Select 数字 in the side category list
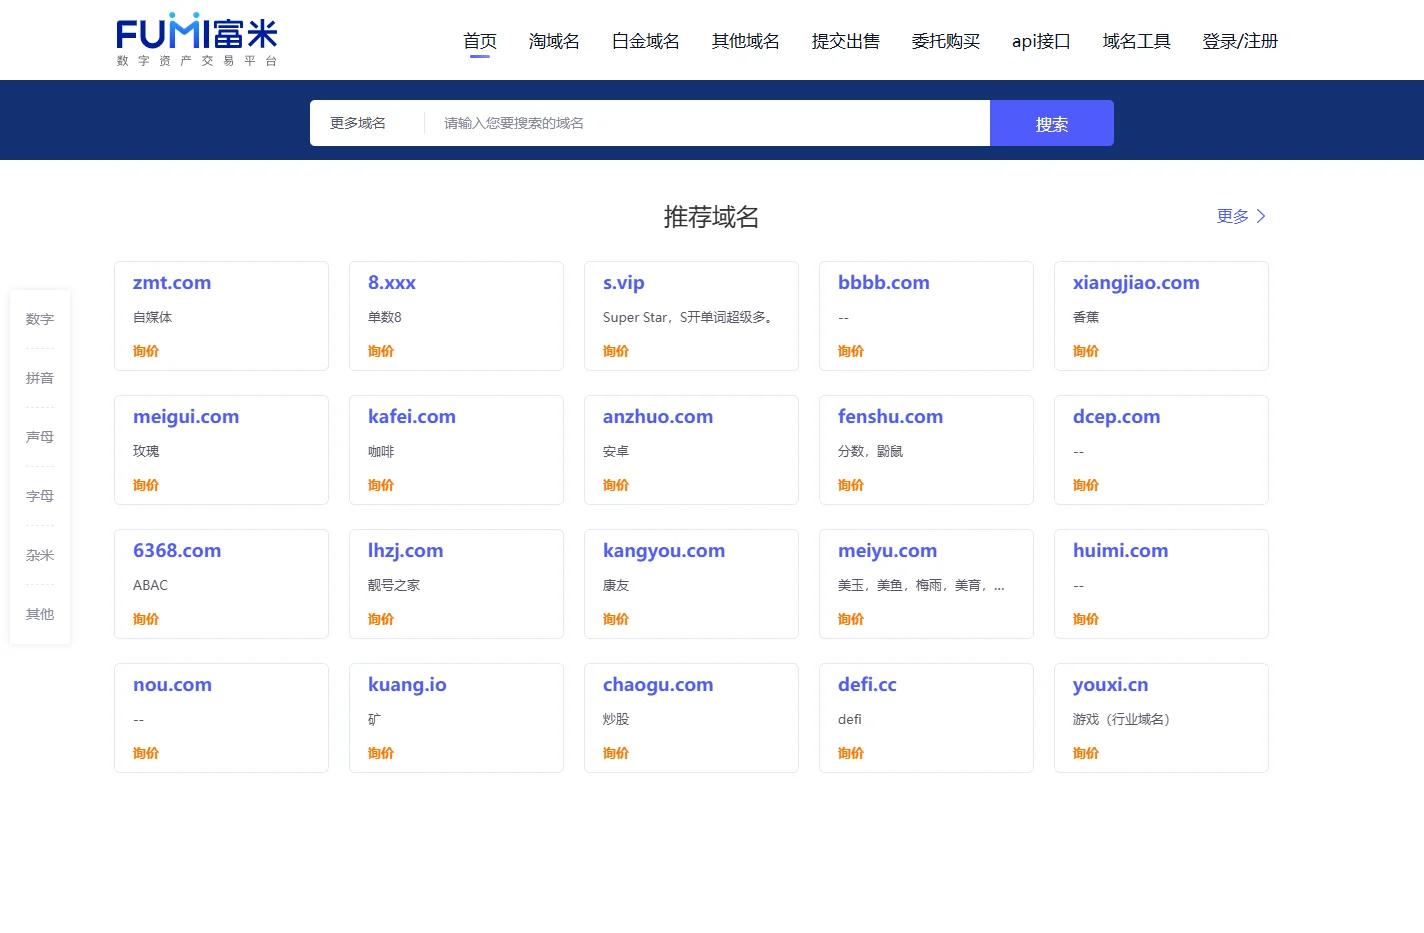Screen dimensions: 1424x933 pos(40,319)
